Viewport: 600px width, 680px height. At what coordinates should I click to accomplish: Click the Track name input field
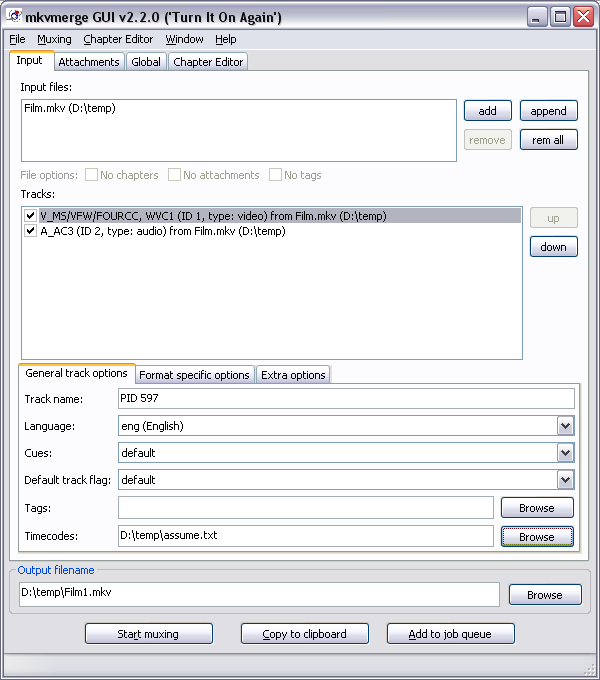click(x=345, y=399)
